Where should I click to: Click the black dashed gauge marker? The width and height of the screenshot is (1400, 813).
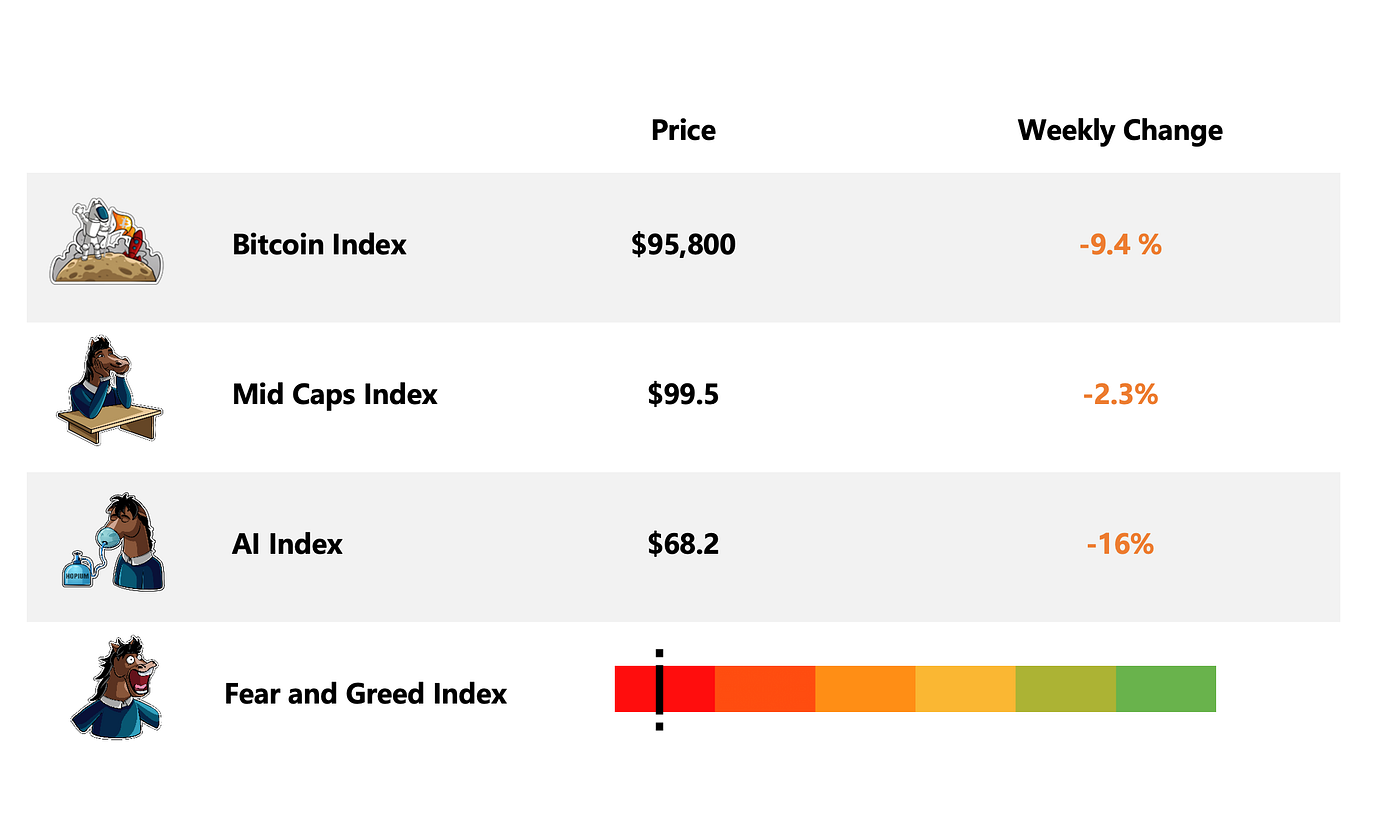[x=659, y=689]
